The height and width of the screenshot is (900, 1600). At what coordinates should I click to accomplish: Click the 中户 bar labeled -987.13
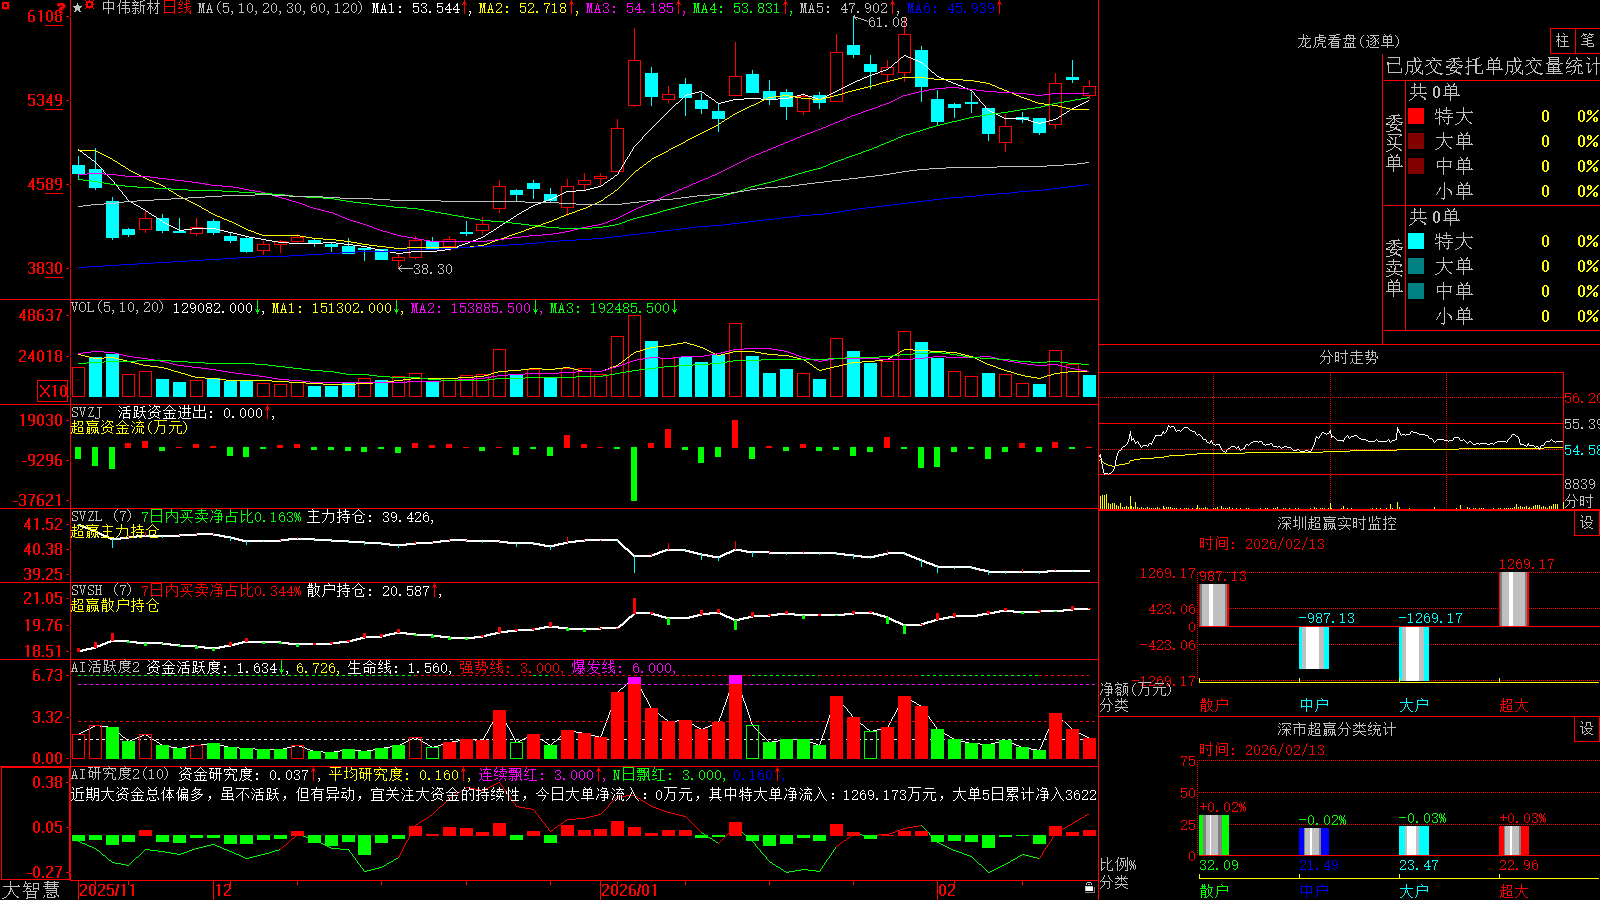1314,648
